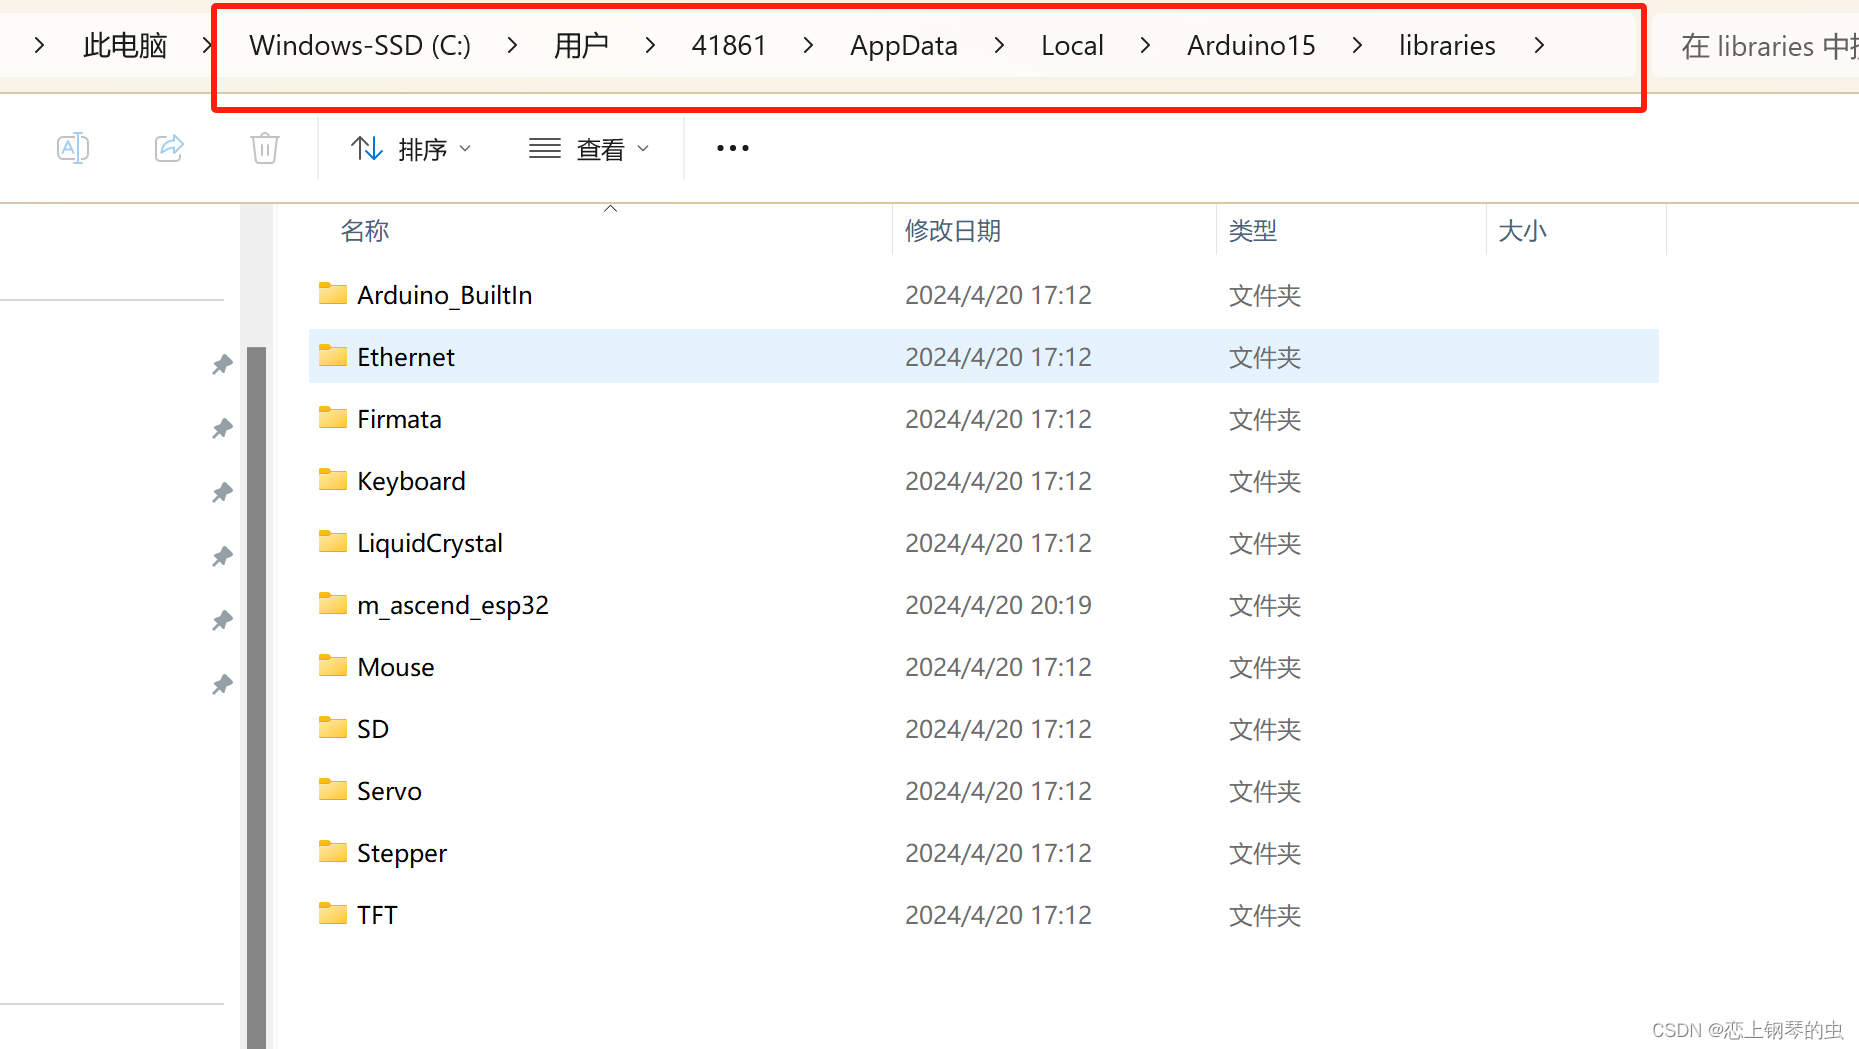Click the Servo folder name
This screenshot has height=1049, width=1859.
[389, 791]
